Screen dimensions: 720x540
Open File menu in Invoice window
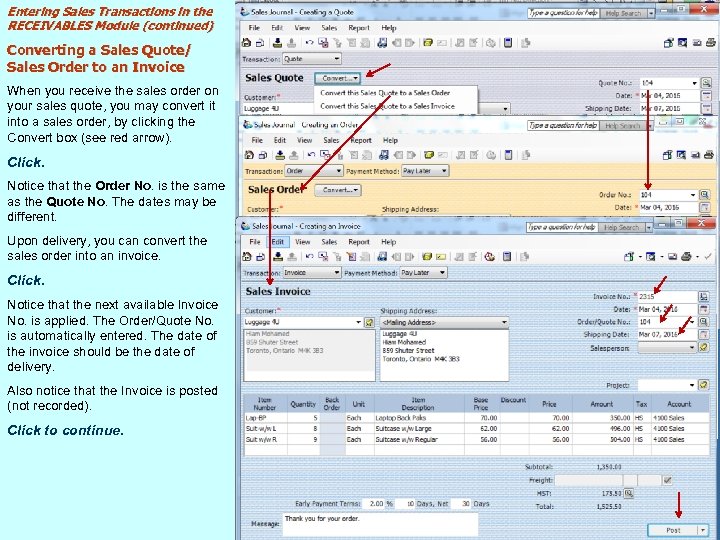click(x=255, y=242)
